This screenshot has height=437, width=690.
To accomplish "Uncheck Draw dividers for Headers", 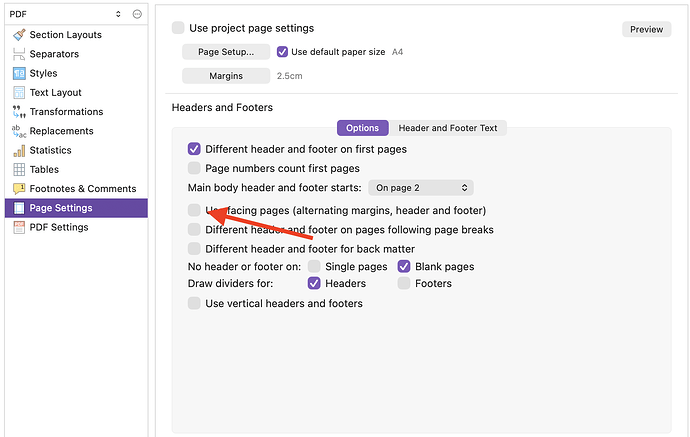I will pos(314,283).
